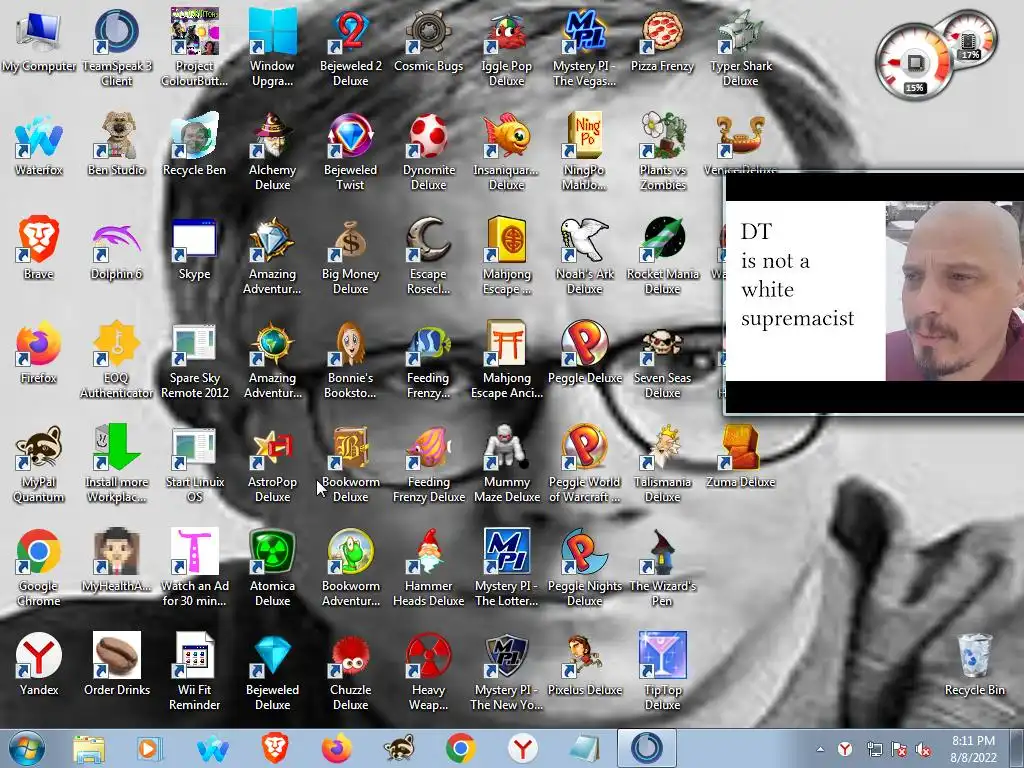
Task: Open the clock showing 8:11 PM
Action: click(x=973, y=748)
